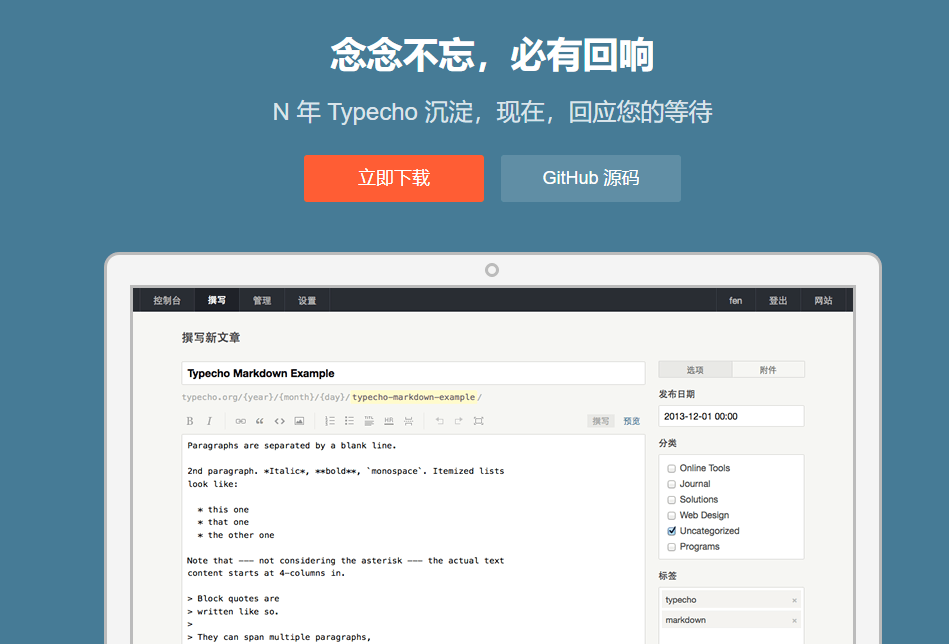Screen dimensions: 949x644
Task: Click the article title input field
Action: [x=413, y=373]
